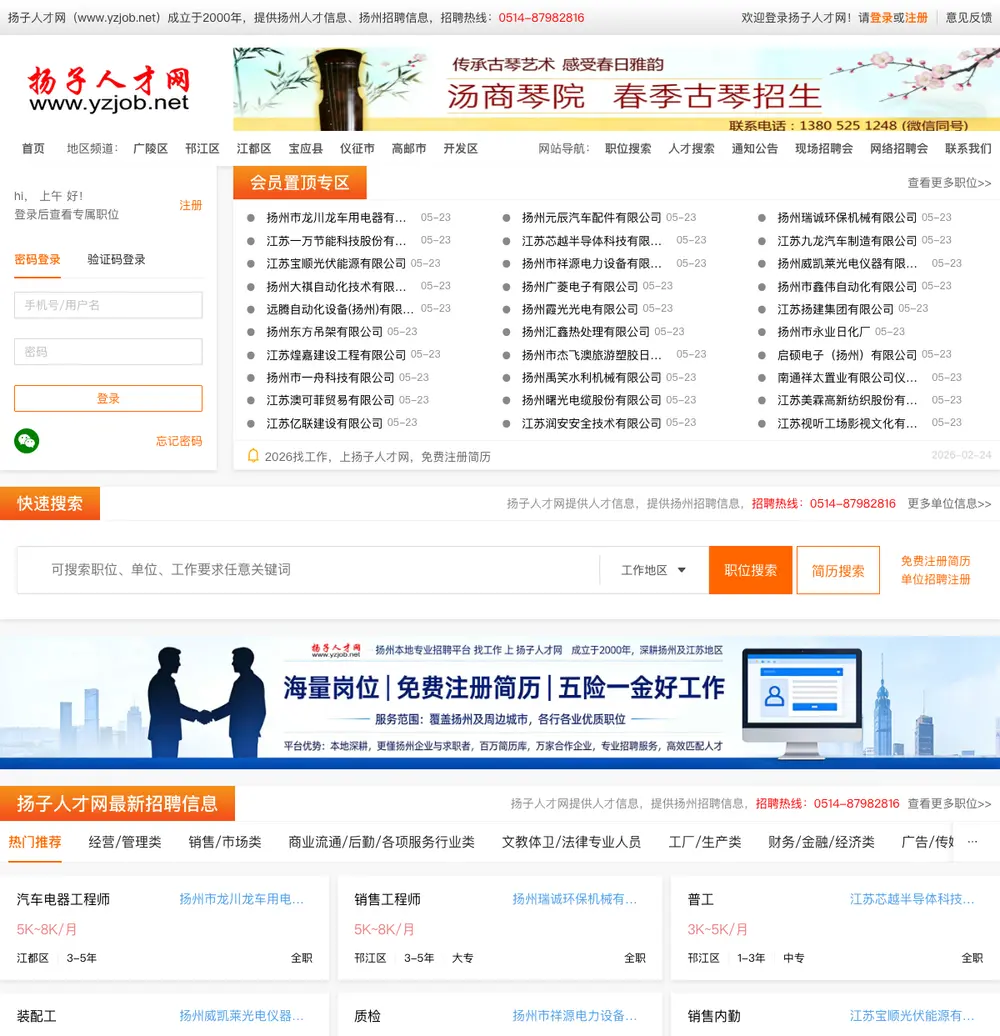Click the 扬子人才网 site logo

[x=109, y=89]
